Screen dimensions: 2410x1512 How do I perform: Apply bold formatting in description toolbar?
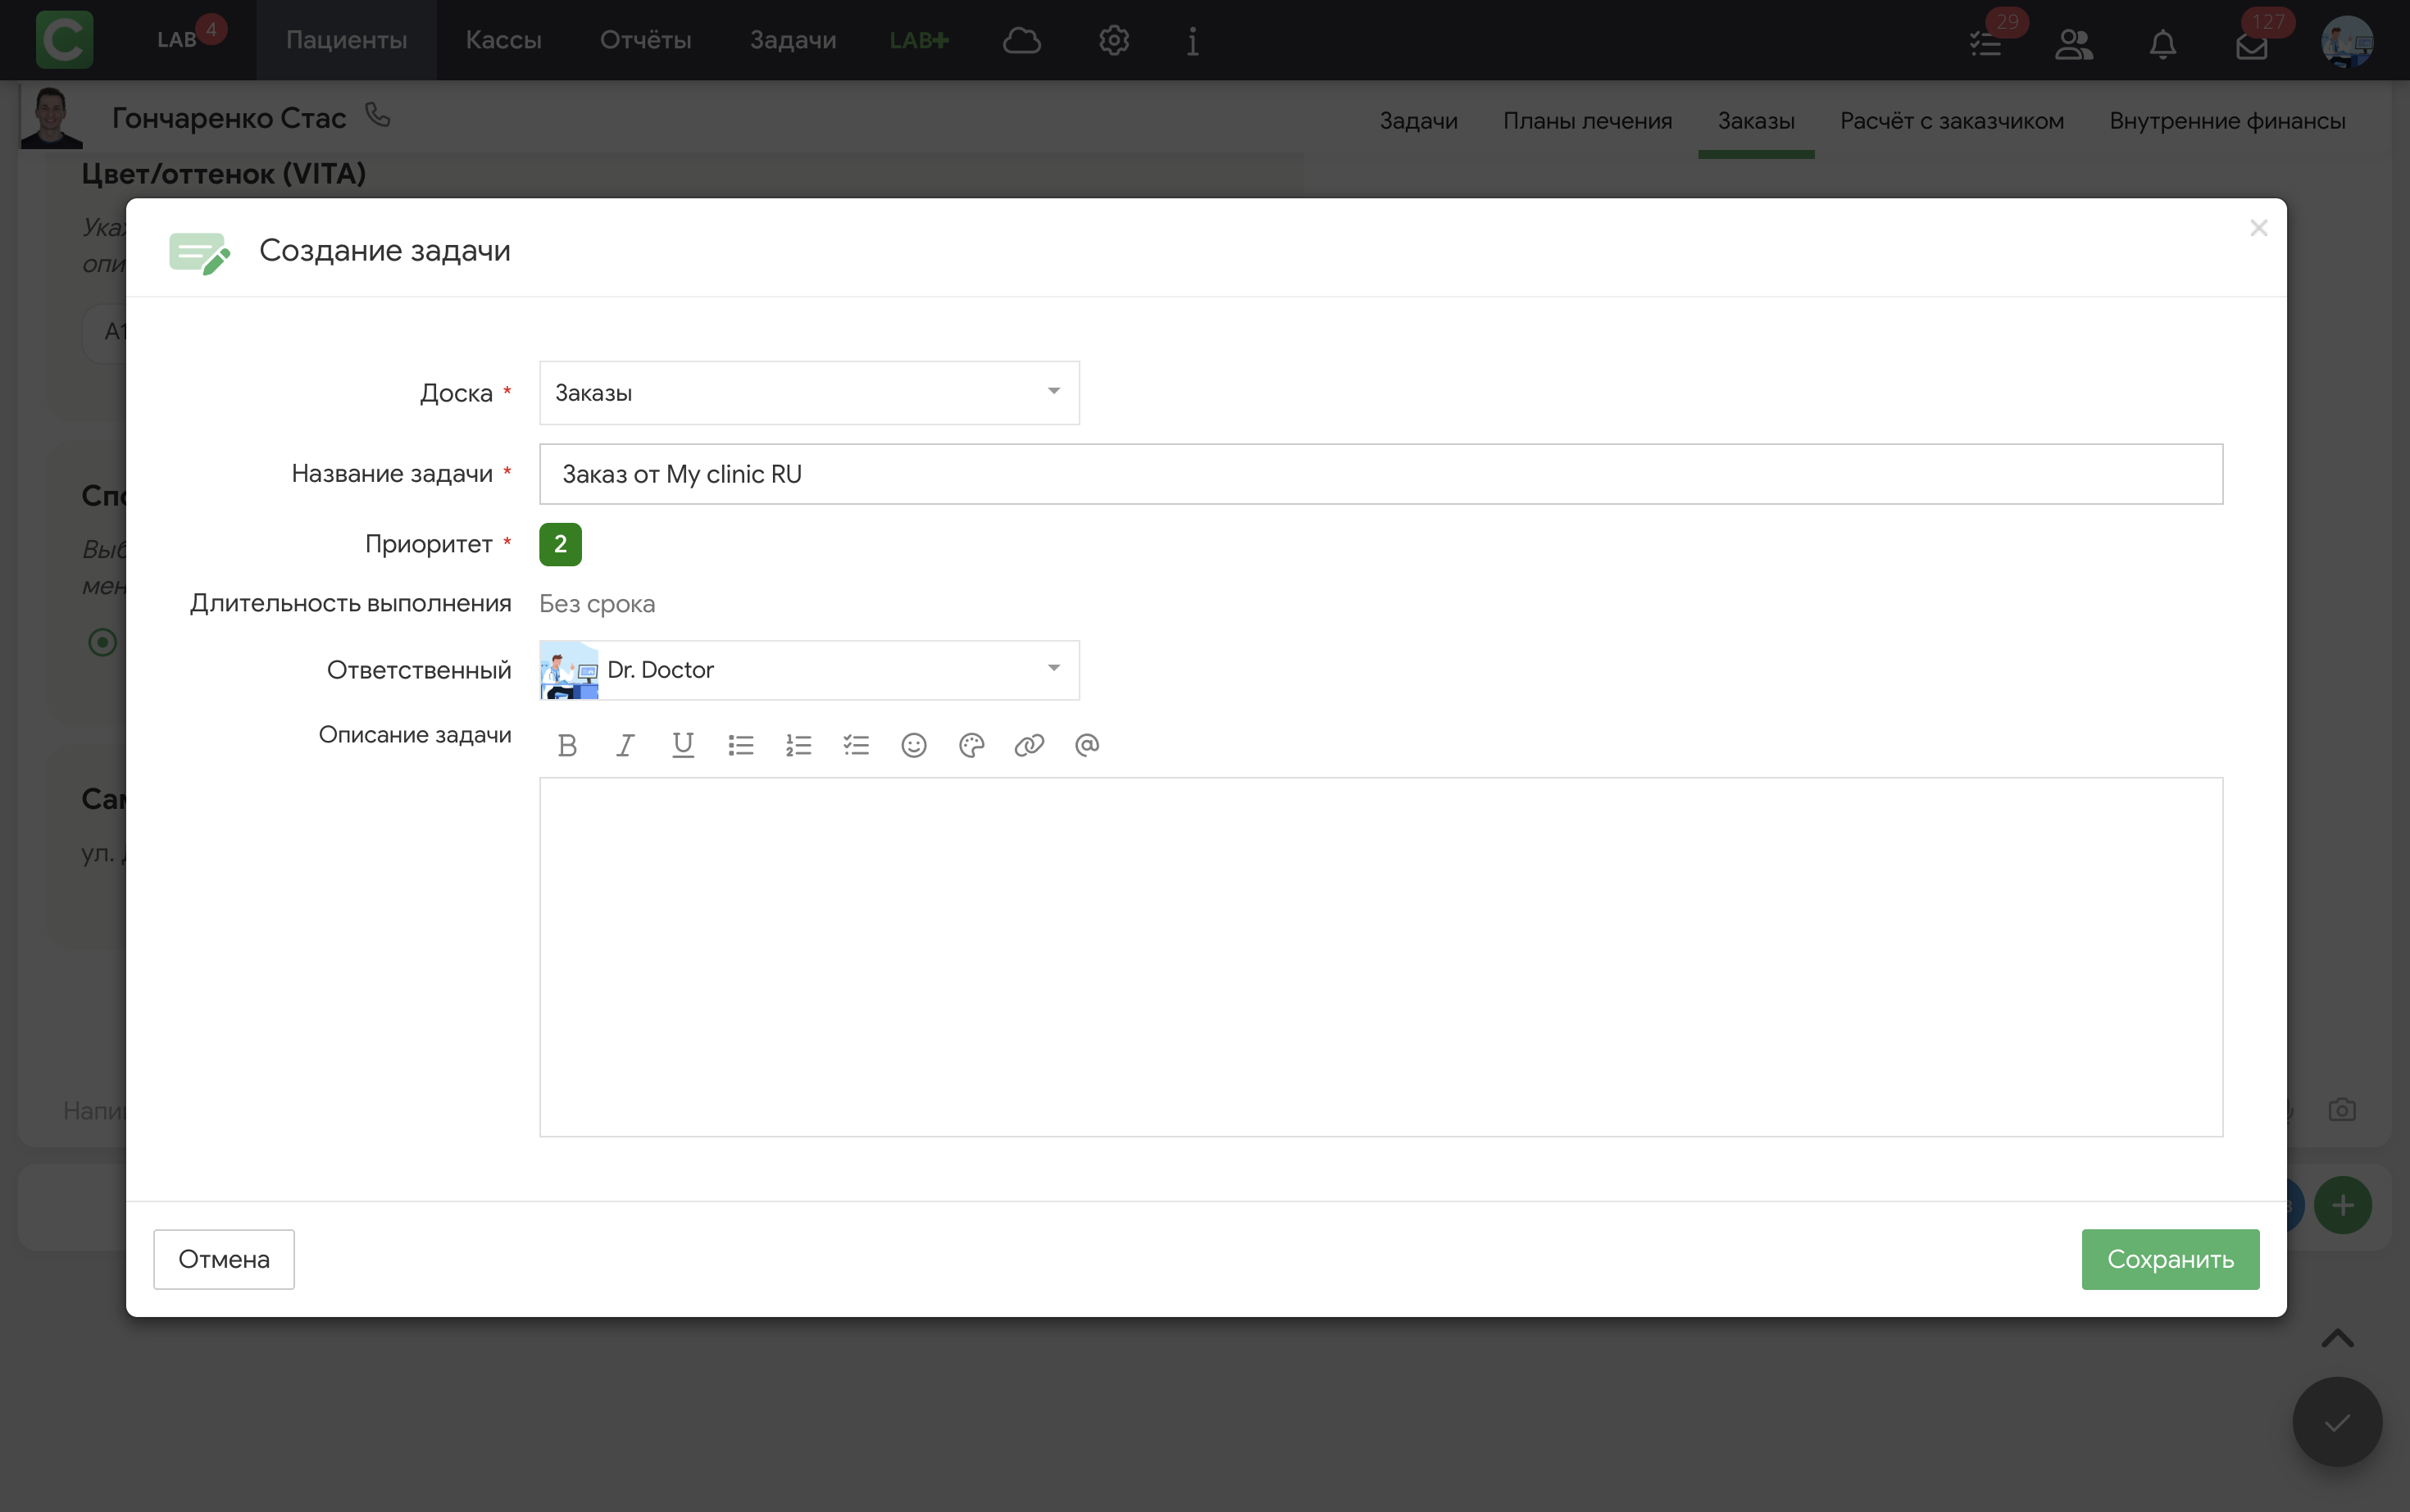tap(567, 745)
